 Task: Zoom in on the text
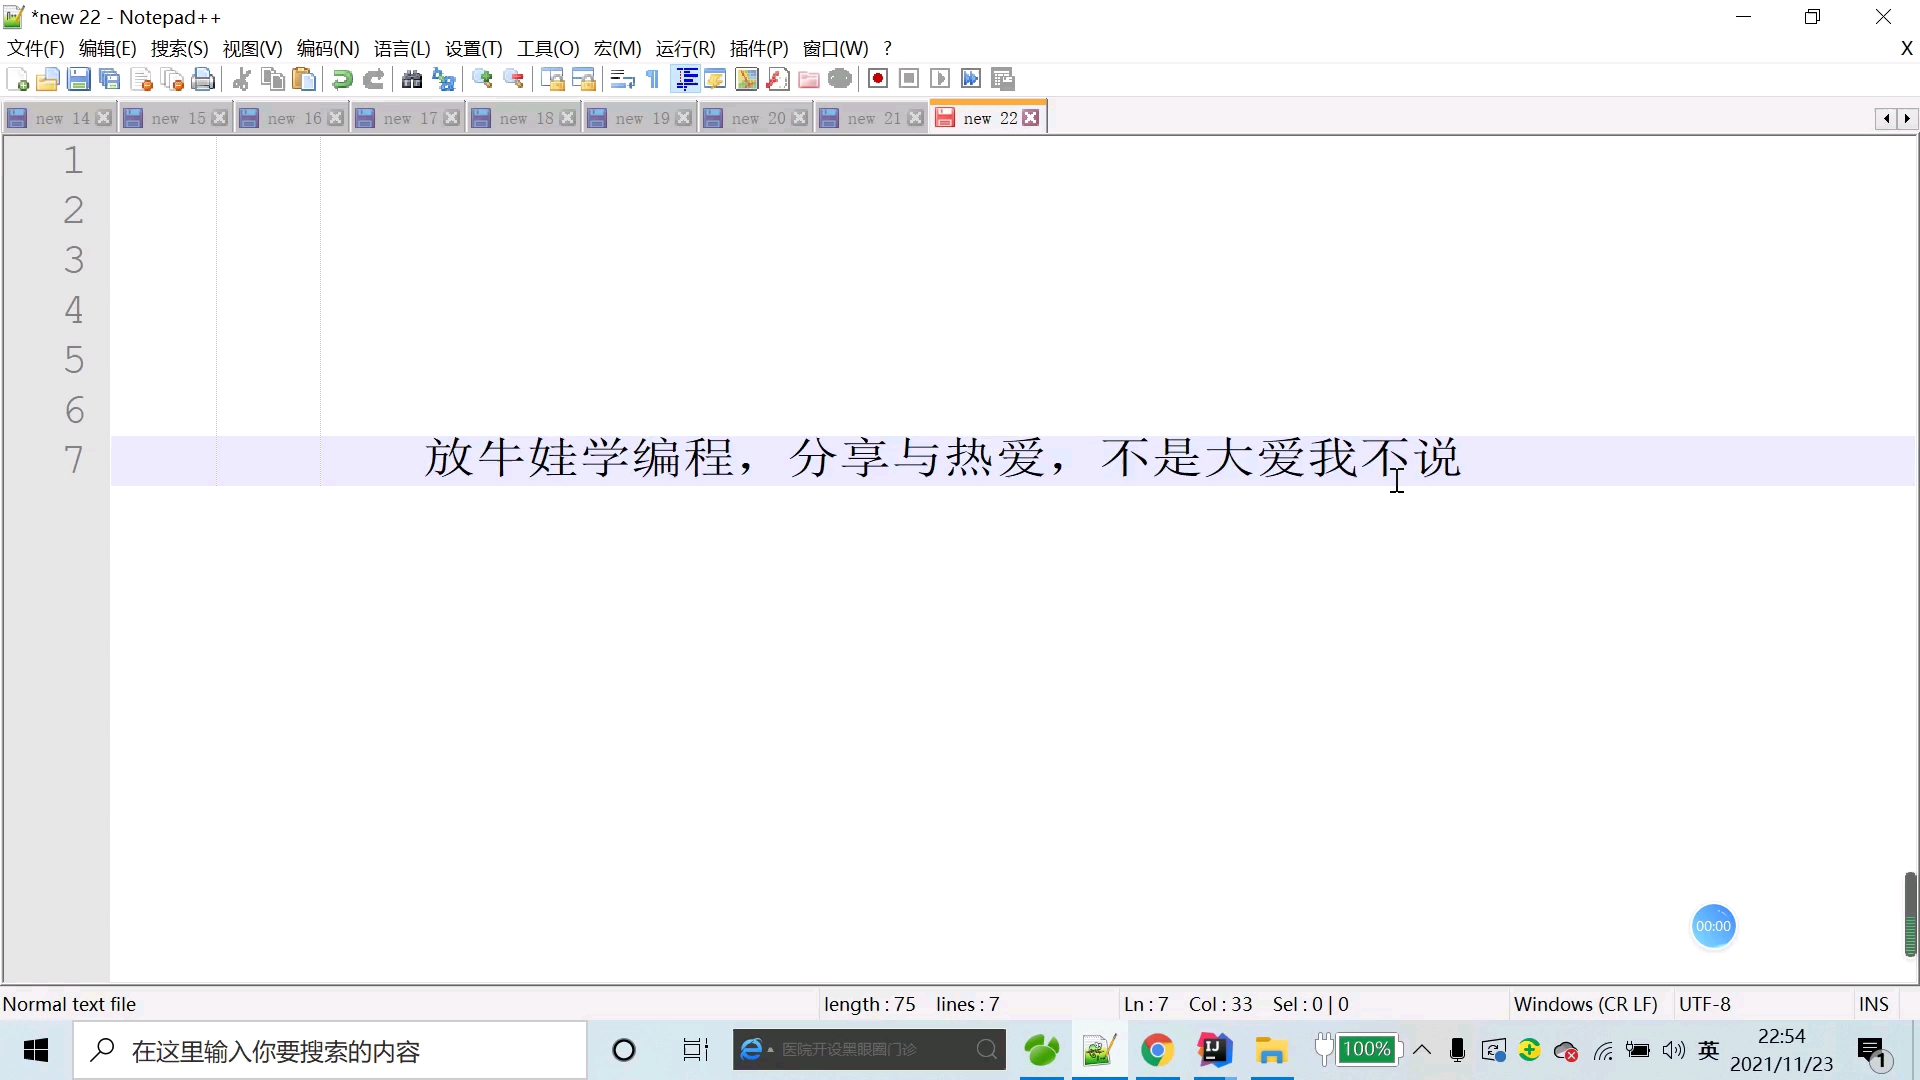pos(483,79)
